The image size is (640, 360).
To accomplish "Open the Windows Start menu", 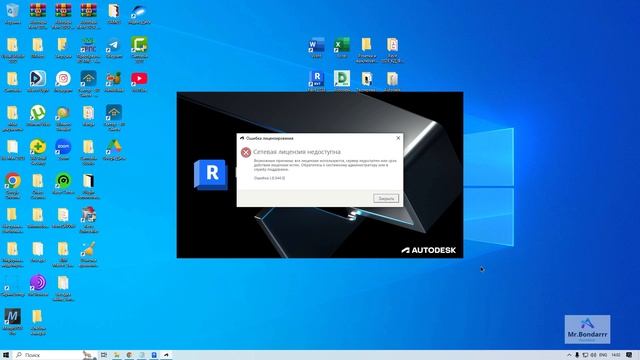I will (x=6, y=355).
